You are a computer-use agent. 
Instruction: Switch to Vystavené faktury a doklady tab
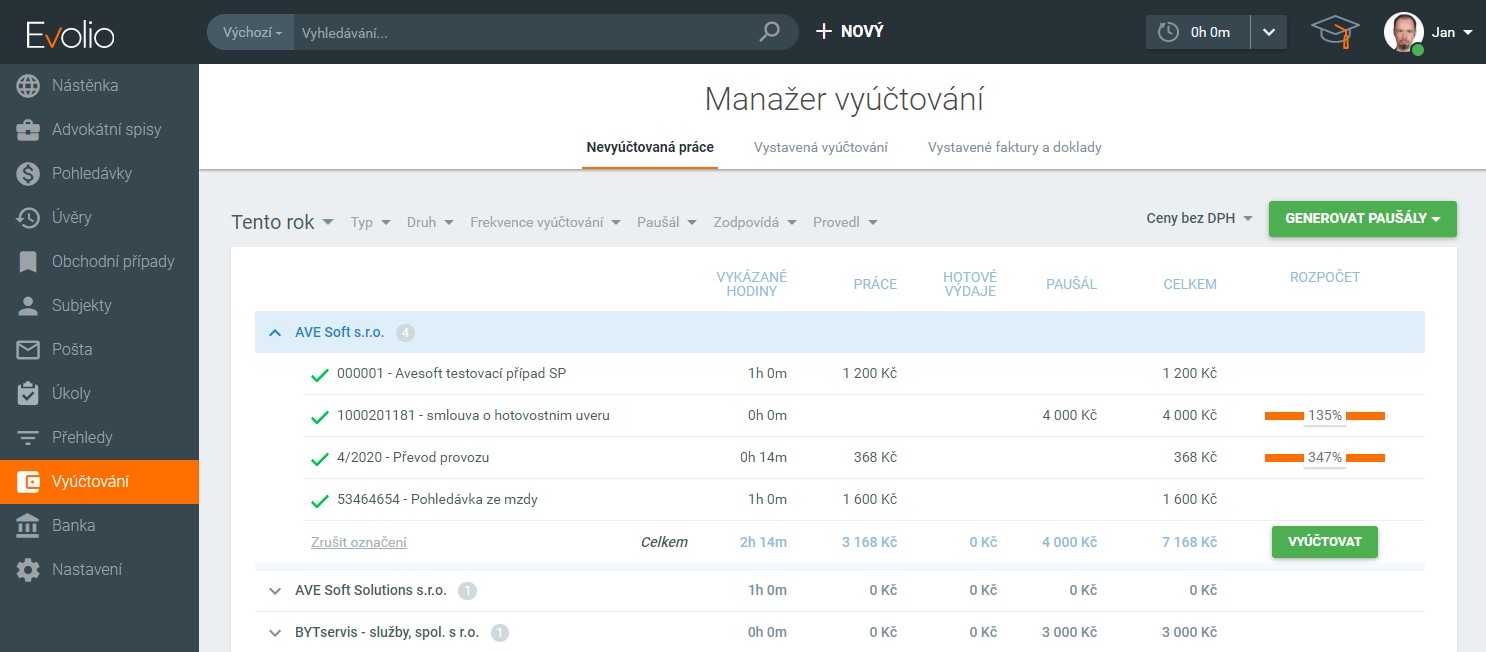1014,147
